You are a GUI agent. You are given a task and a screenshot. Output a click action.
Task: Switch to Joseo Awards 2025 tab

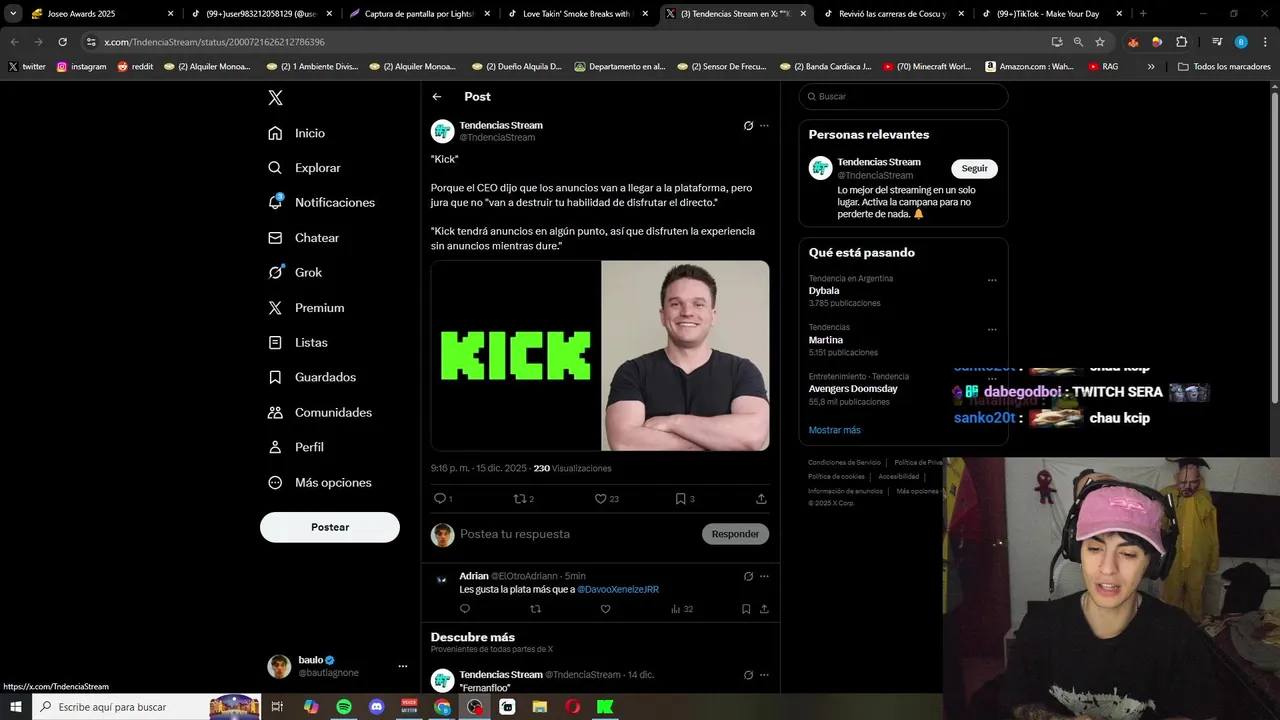[x=102, y=14]
